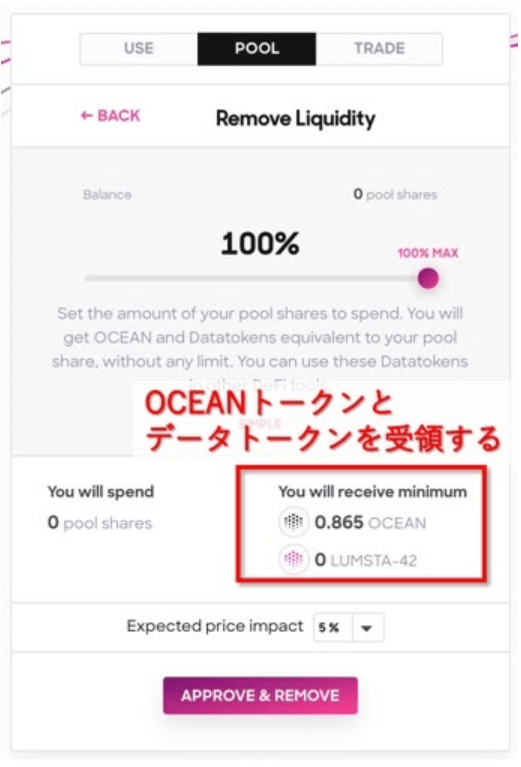Click the middle of the liquidity slider track

tap(257, 278)
